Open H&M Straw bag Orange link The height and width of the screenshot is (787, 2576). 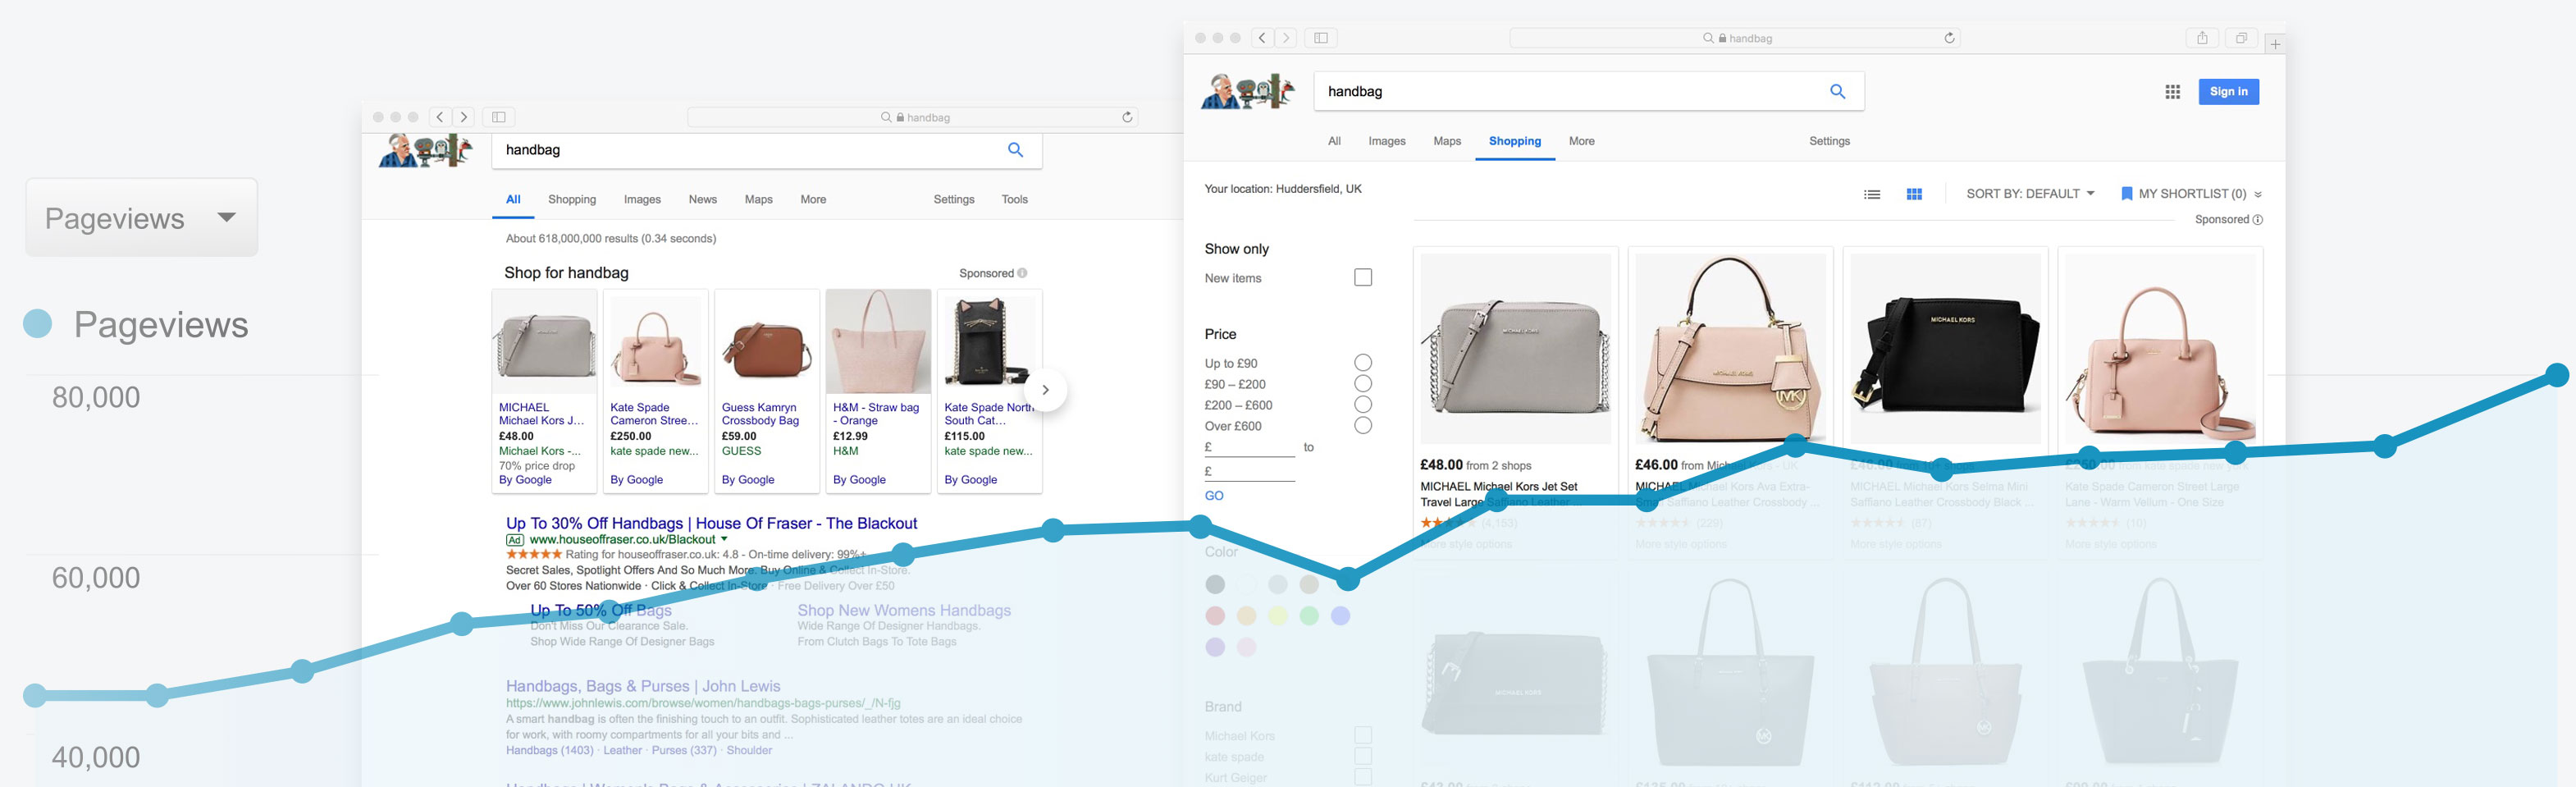[876, 414]
